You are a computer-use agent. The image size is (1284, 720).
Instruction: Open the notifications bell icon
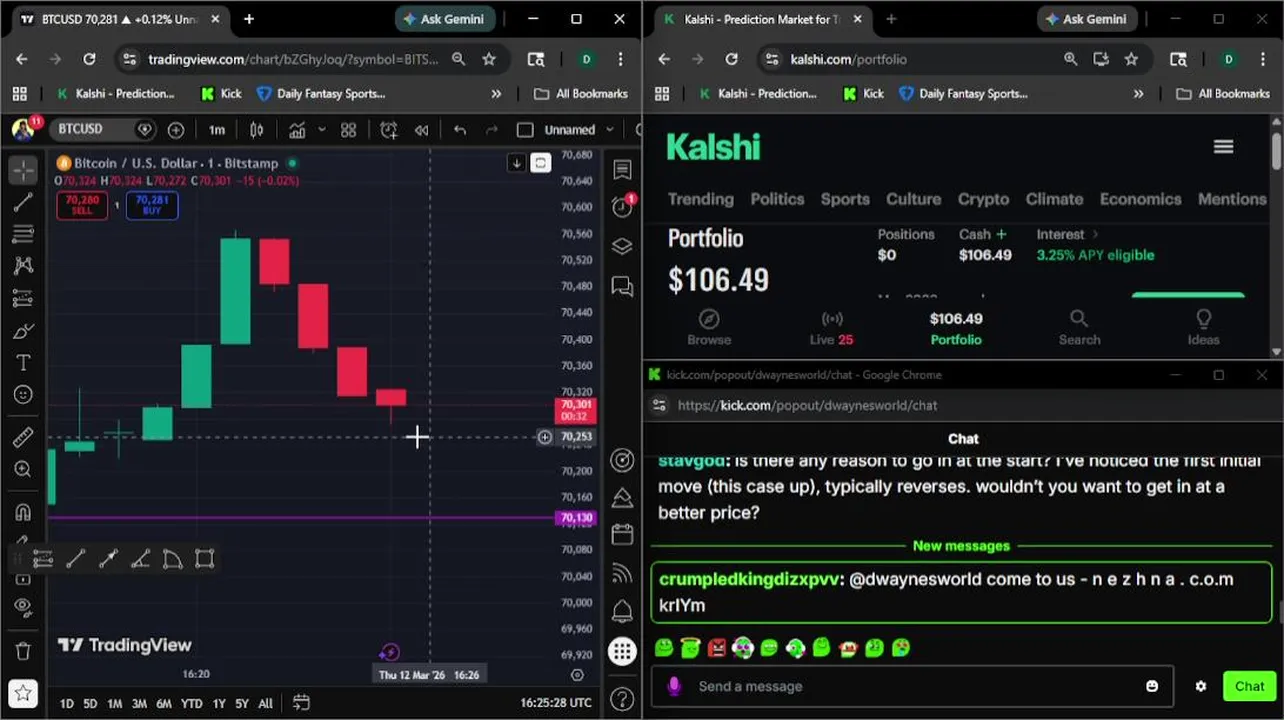pos(622,611)
